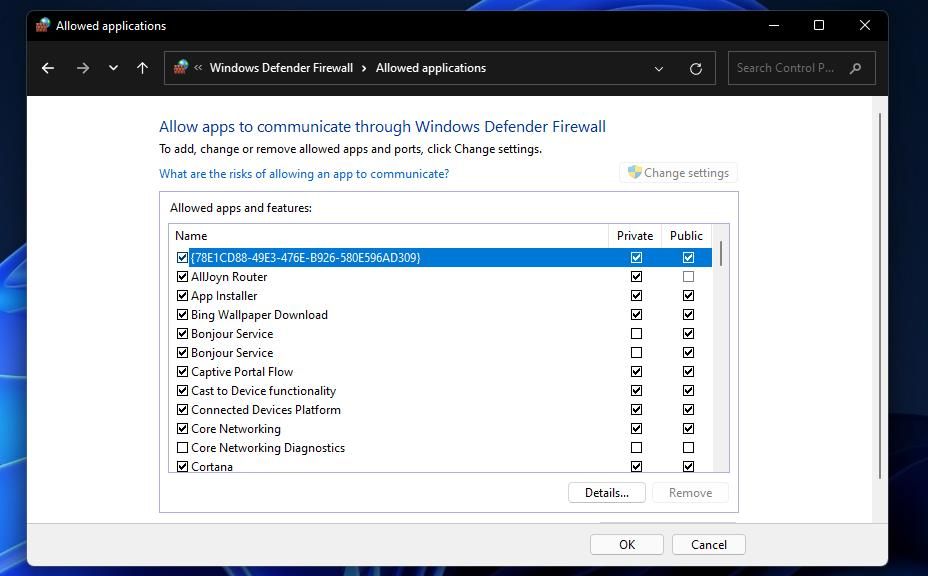Toggle Cast to Device functionality checkbox

click(182, 391)
